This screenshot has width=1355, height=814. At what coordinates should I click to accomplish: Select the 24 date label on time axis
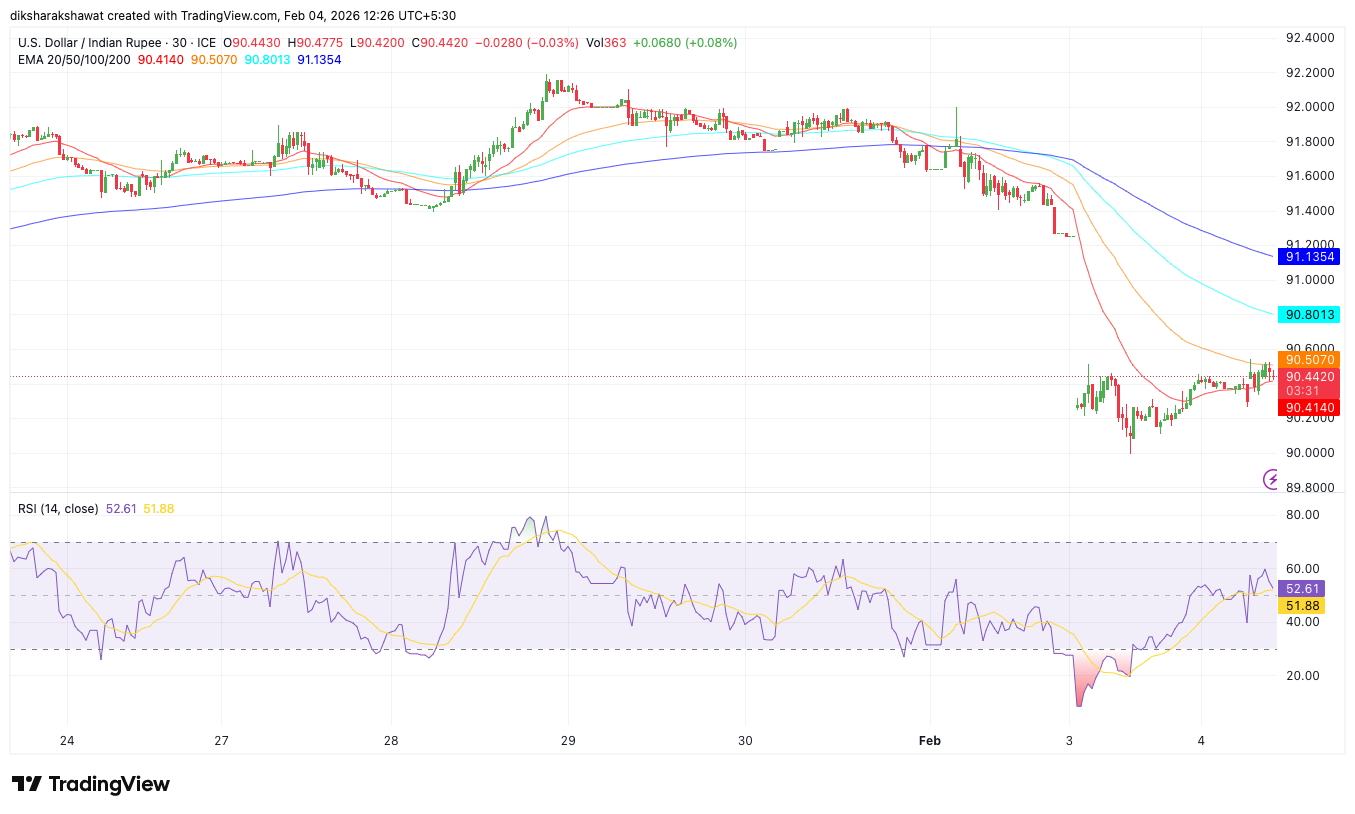pyautogui.click(x=67, y=741)
